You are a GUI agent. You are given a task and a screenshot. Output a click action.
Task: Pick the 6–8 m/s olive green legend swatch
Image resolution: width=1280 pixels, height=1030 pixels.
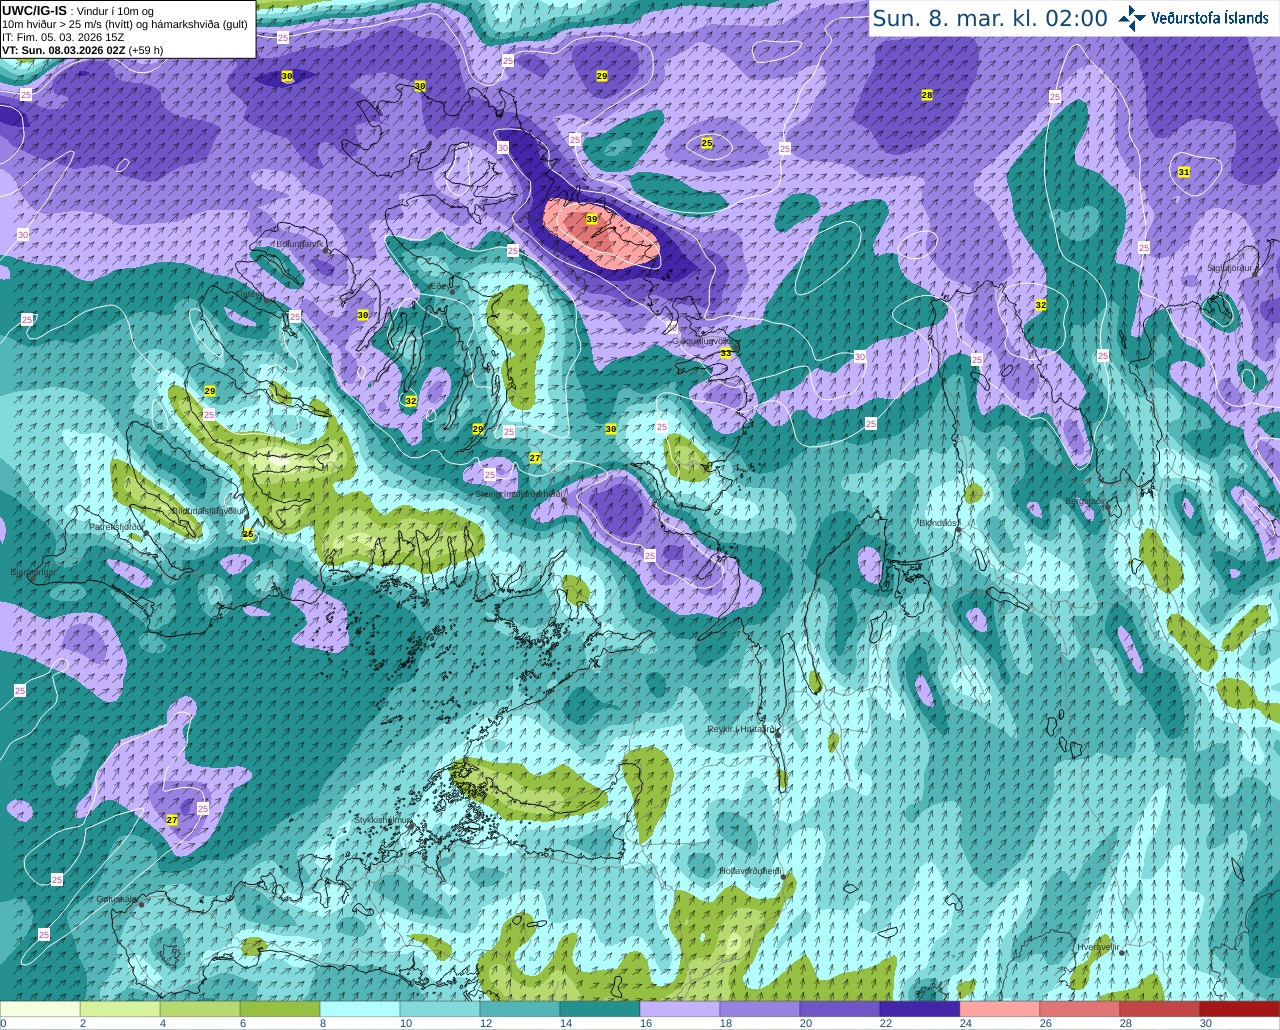pos(280,1009)
